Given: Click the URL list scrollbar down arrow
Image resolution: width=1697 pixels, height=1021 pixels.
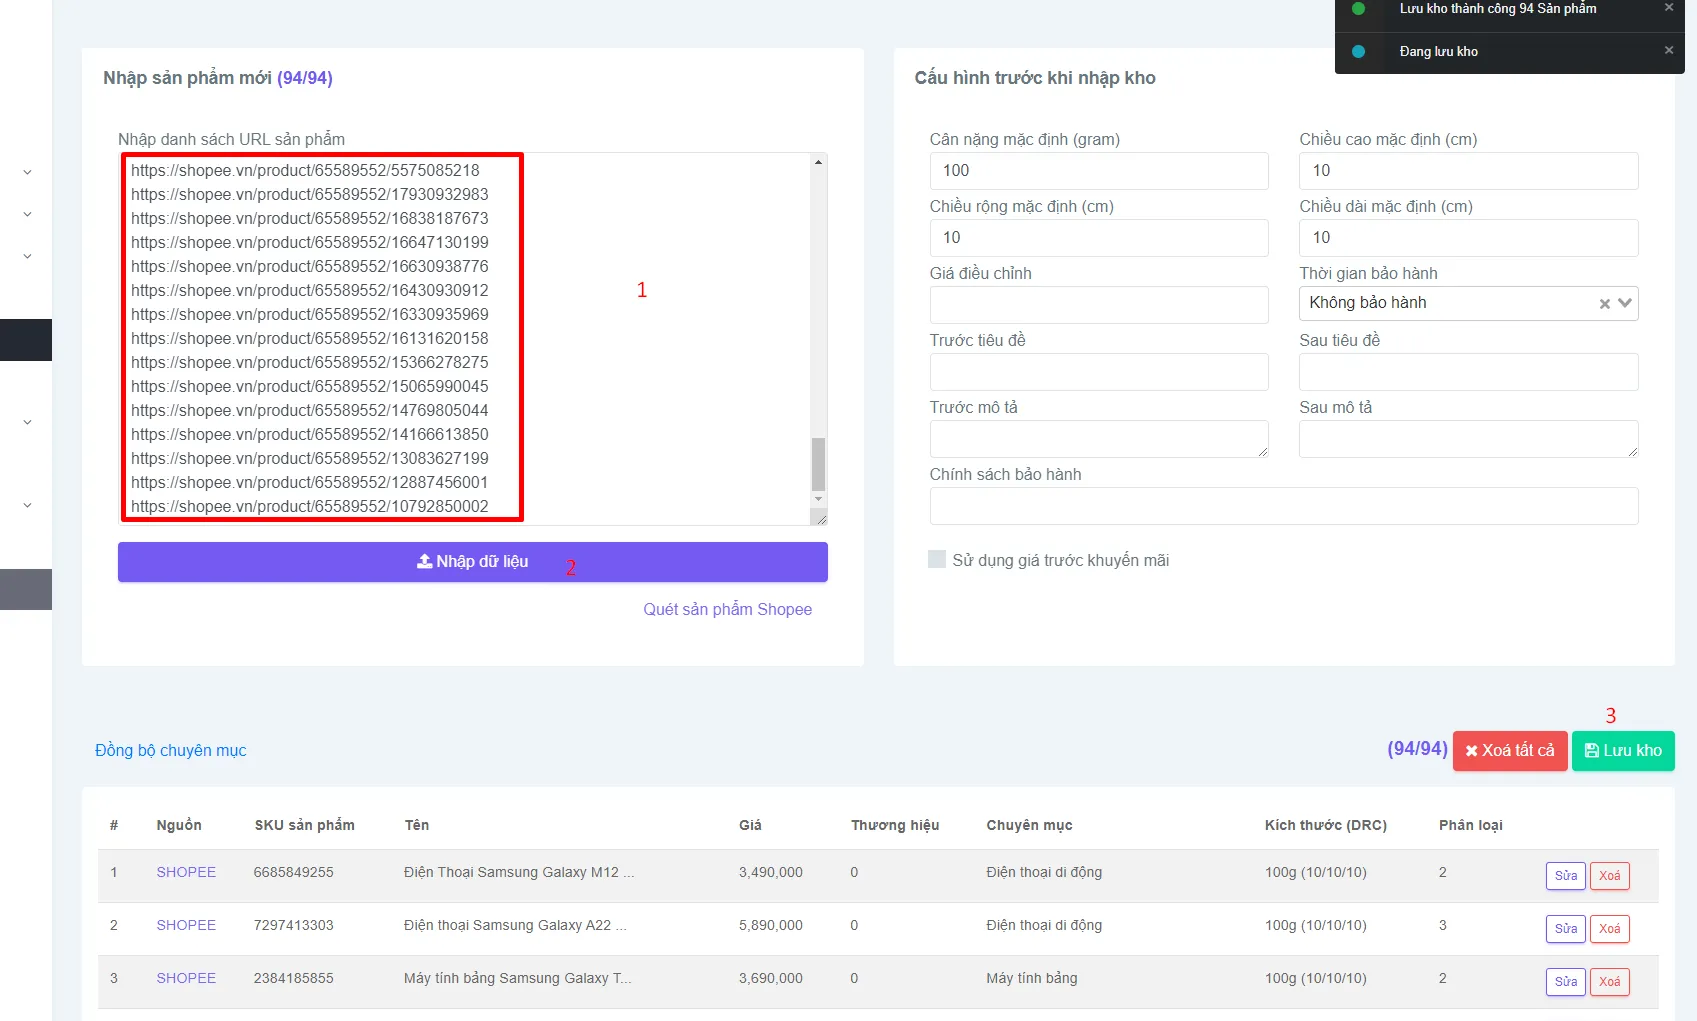Looking at the screenshot, I should coord(818,498).
